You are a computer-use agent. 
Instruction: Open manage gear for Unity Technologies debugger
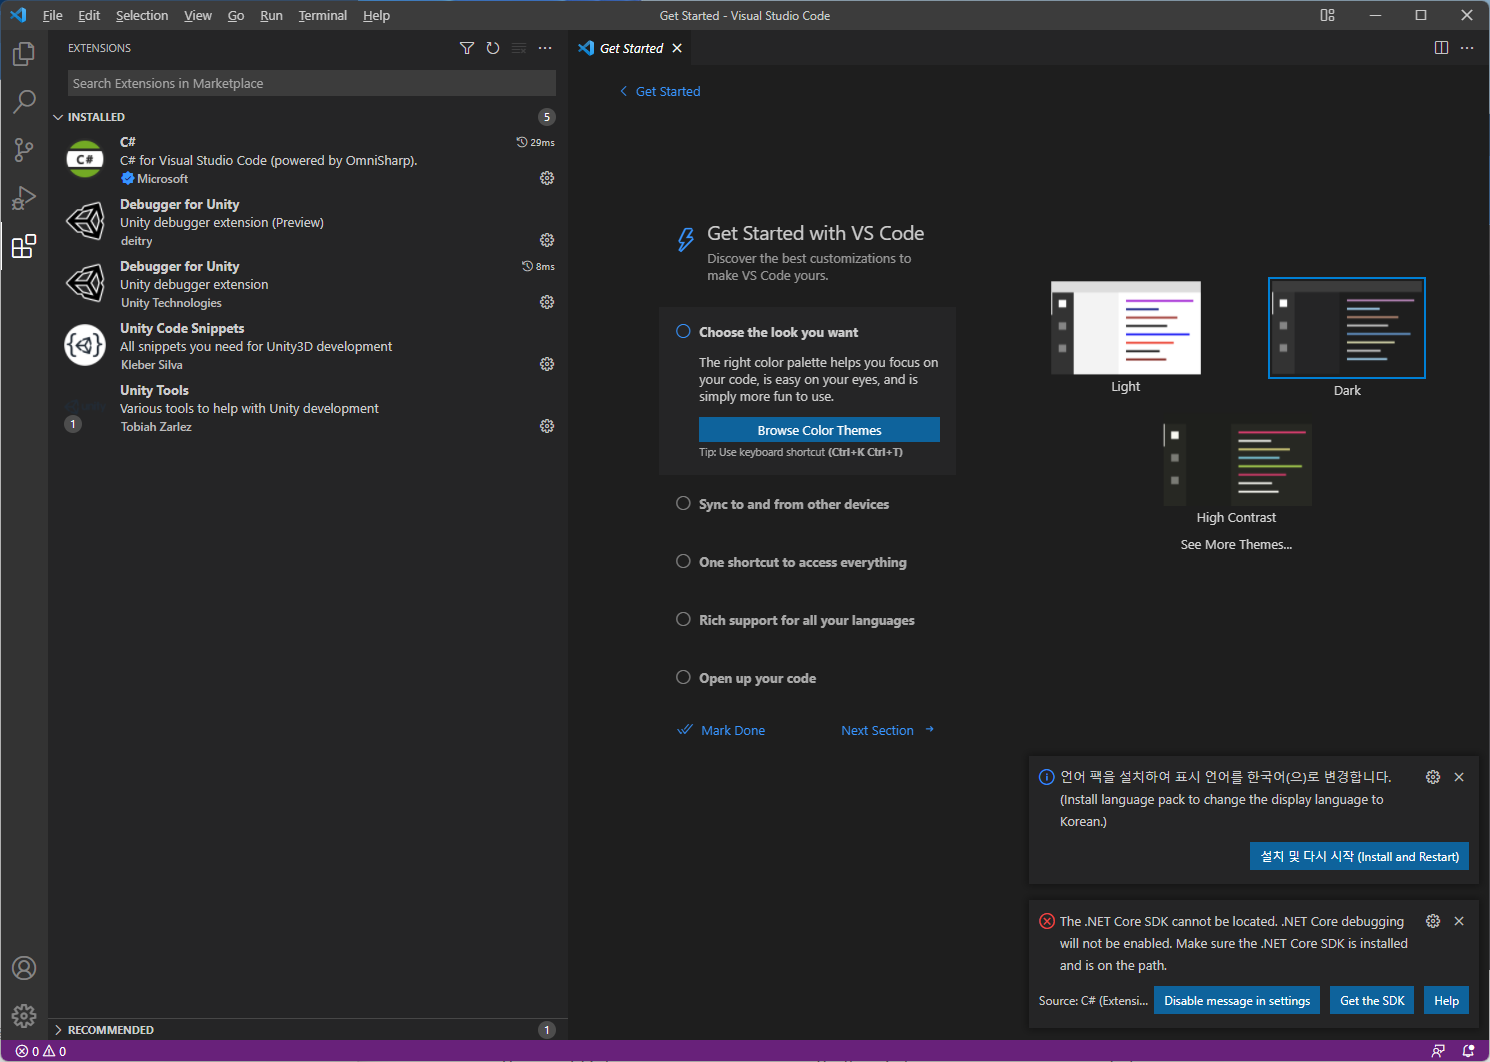(x=547, y=302)
